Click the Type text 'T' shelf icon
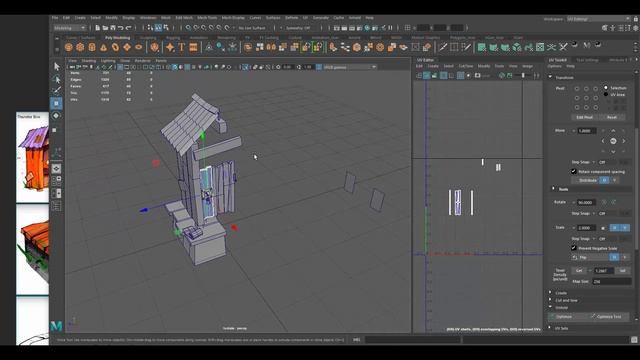 [182, 47]
